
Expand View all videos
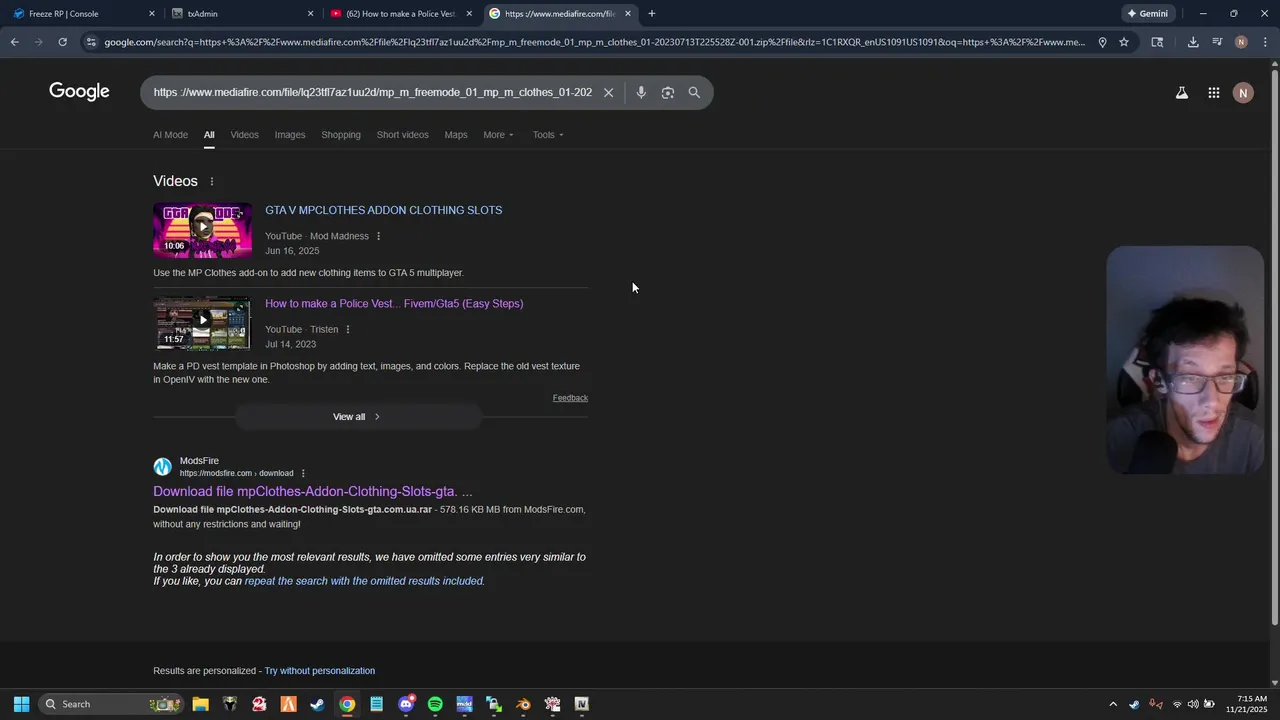click(x=358, y=417)
